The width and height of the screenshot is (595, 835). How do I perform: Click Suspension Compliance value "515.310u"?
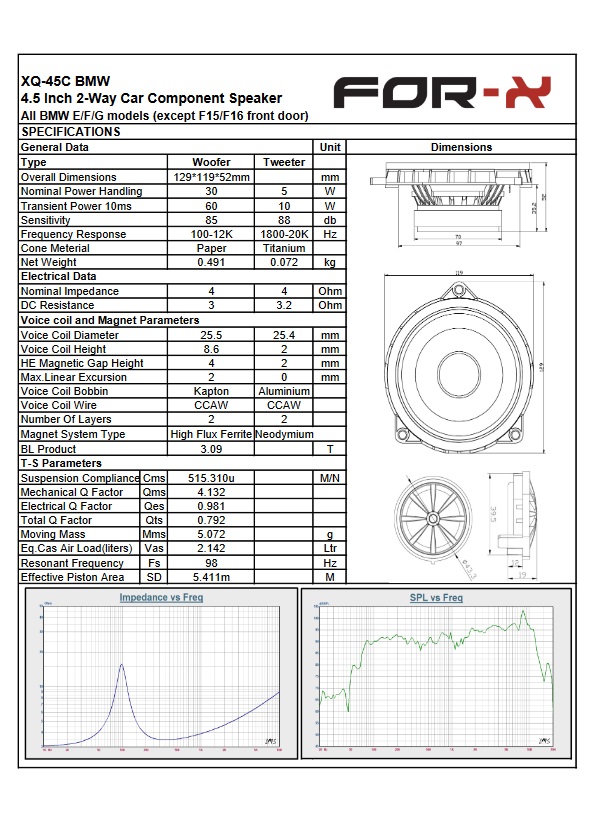coord(211,478)
